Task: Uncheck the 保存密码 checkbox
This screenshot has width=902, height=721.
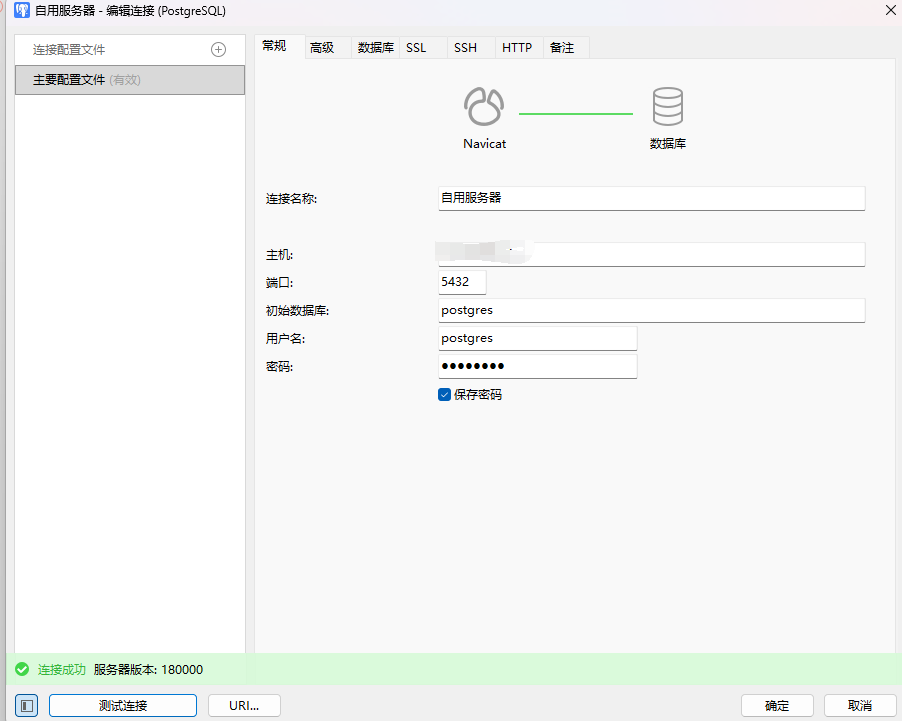Action: [444, 395]
